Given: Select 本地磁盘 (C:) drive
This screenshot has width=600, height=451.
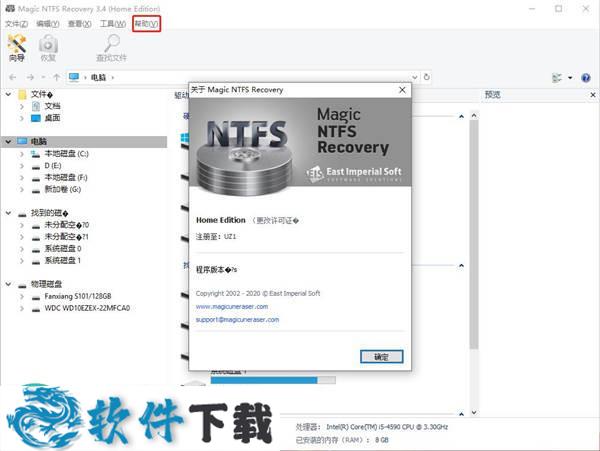Looking at the screenshot, I should (x=66, y=154).
